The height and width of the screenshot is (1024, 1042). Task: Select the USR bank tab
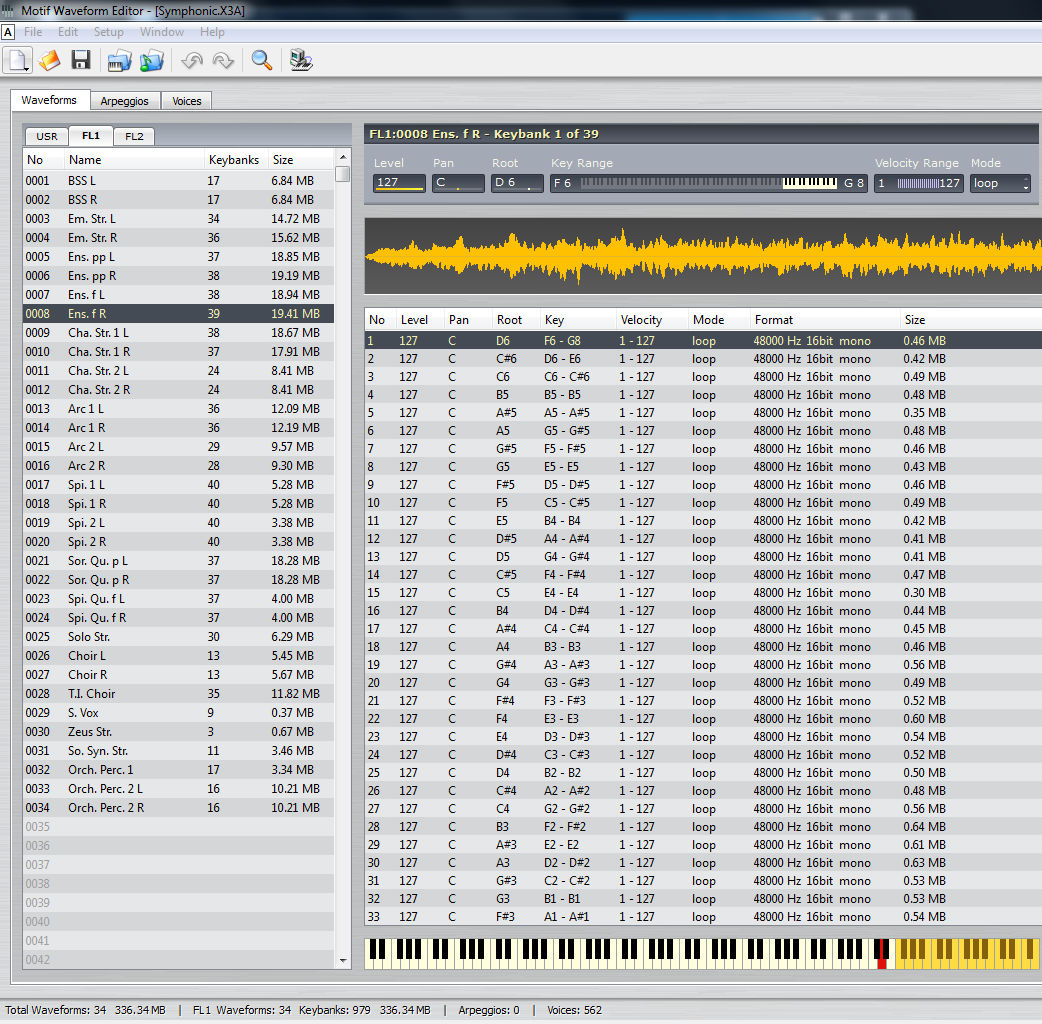click(47, 136)
